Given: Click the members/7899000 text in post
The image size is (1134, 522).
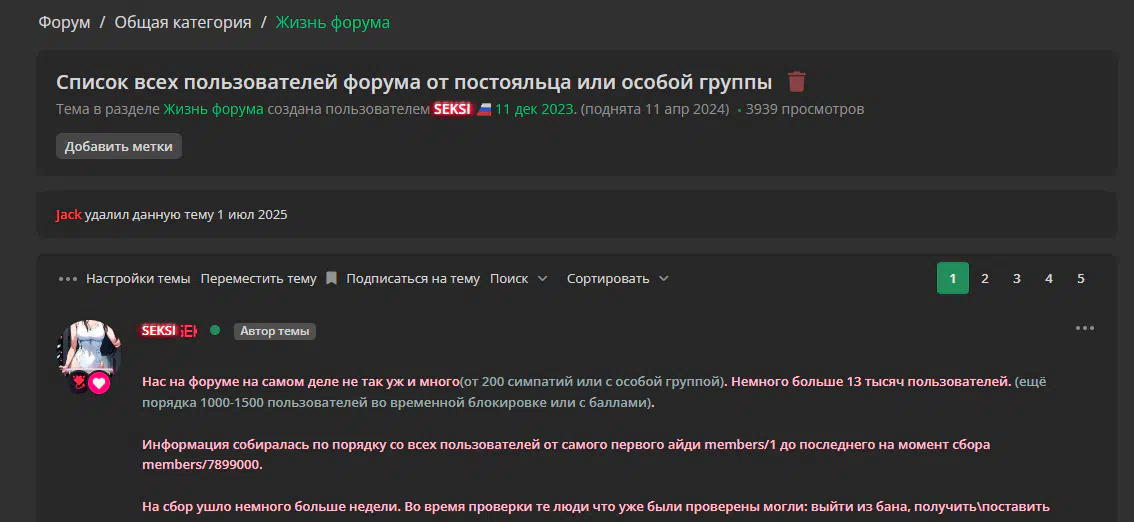Looking at the screenshot, I should (201, 464).
